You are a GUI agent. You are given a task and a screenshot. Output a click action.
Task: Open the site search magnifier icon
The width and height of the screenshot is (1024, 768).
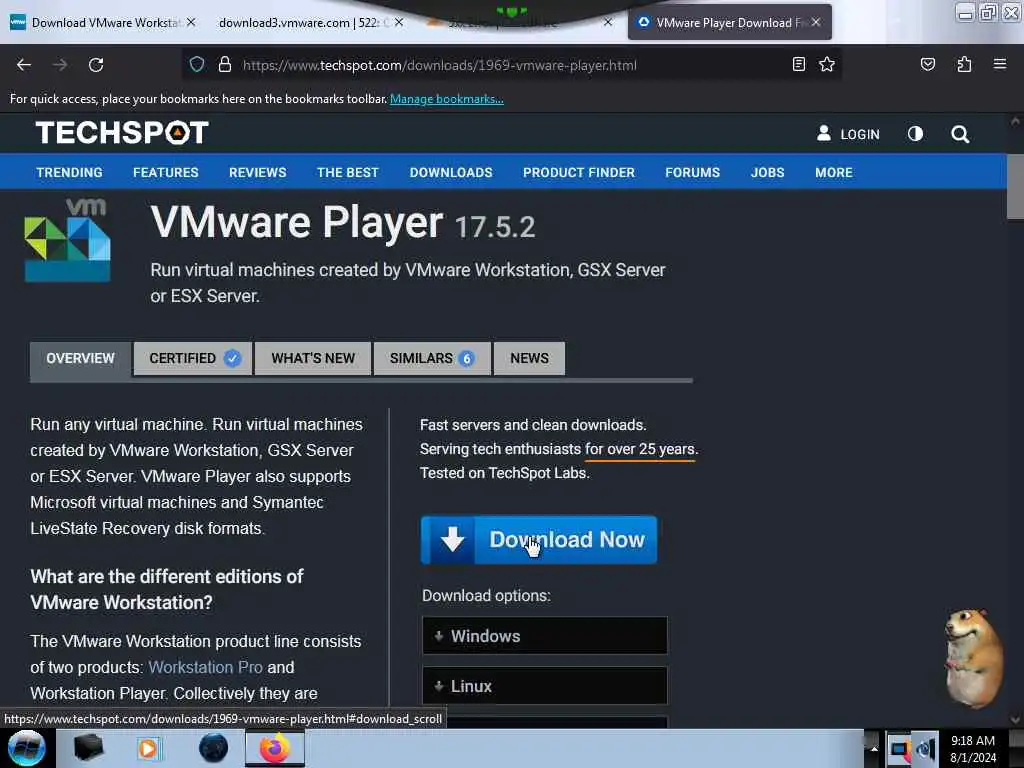(x=959, y=134)
